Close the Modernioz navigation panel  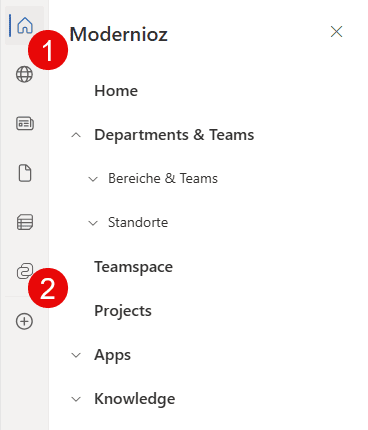point(336,32)
